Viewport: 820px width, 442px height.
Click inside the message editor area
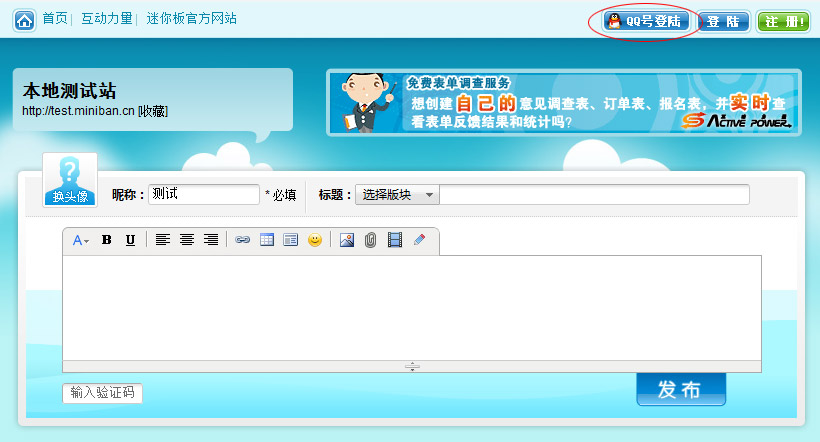point(412,308)
